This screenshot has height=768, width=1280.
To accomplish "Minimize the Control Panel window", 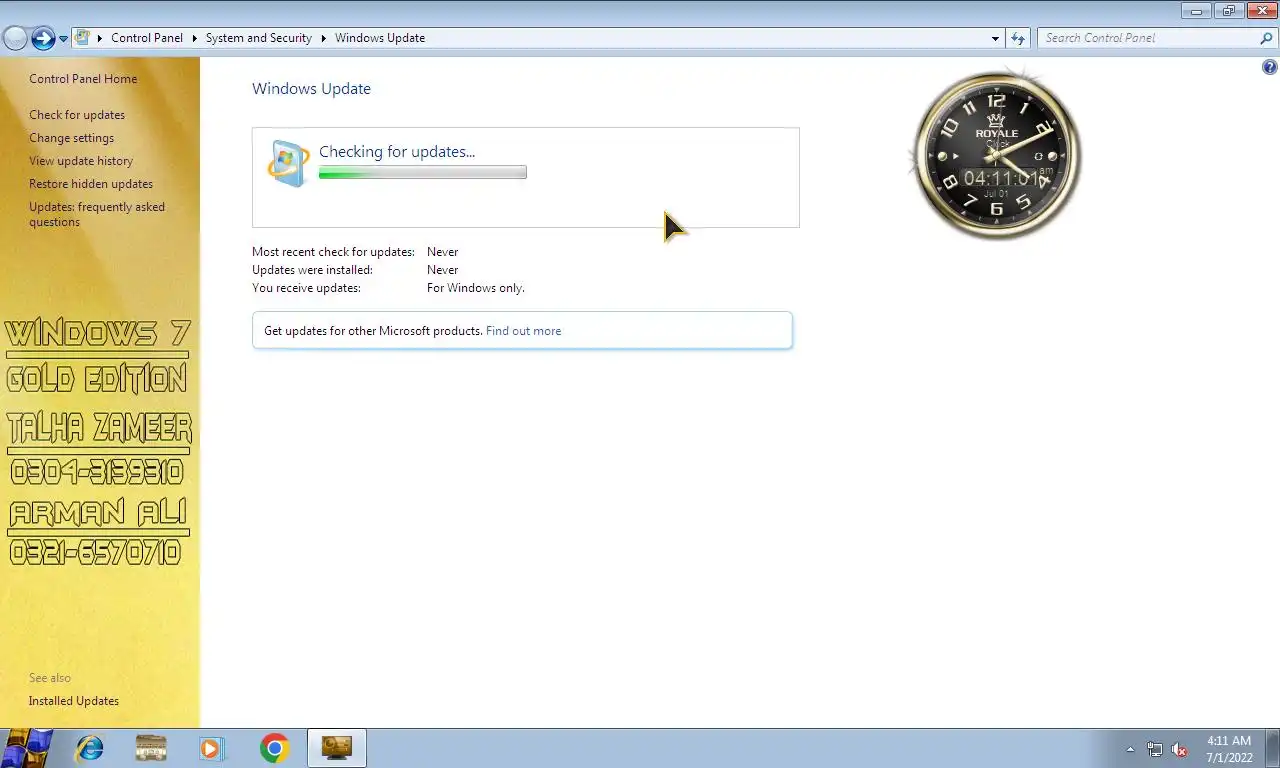I will (x=1196, y=11).
